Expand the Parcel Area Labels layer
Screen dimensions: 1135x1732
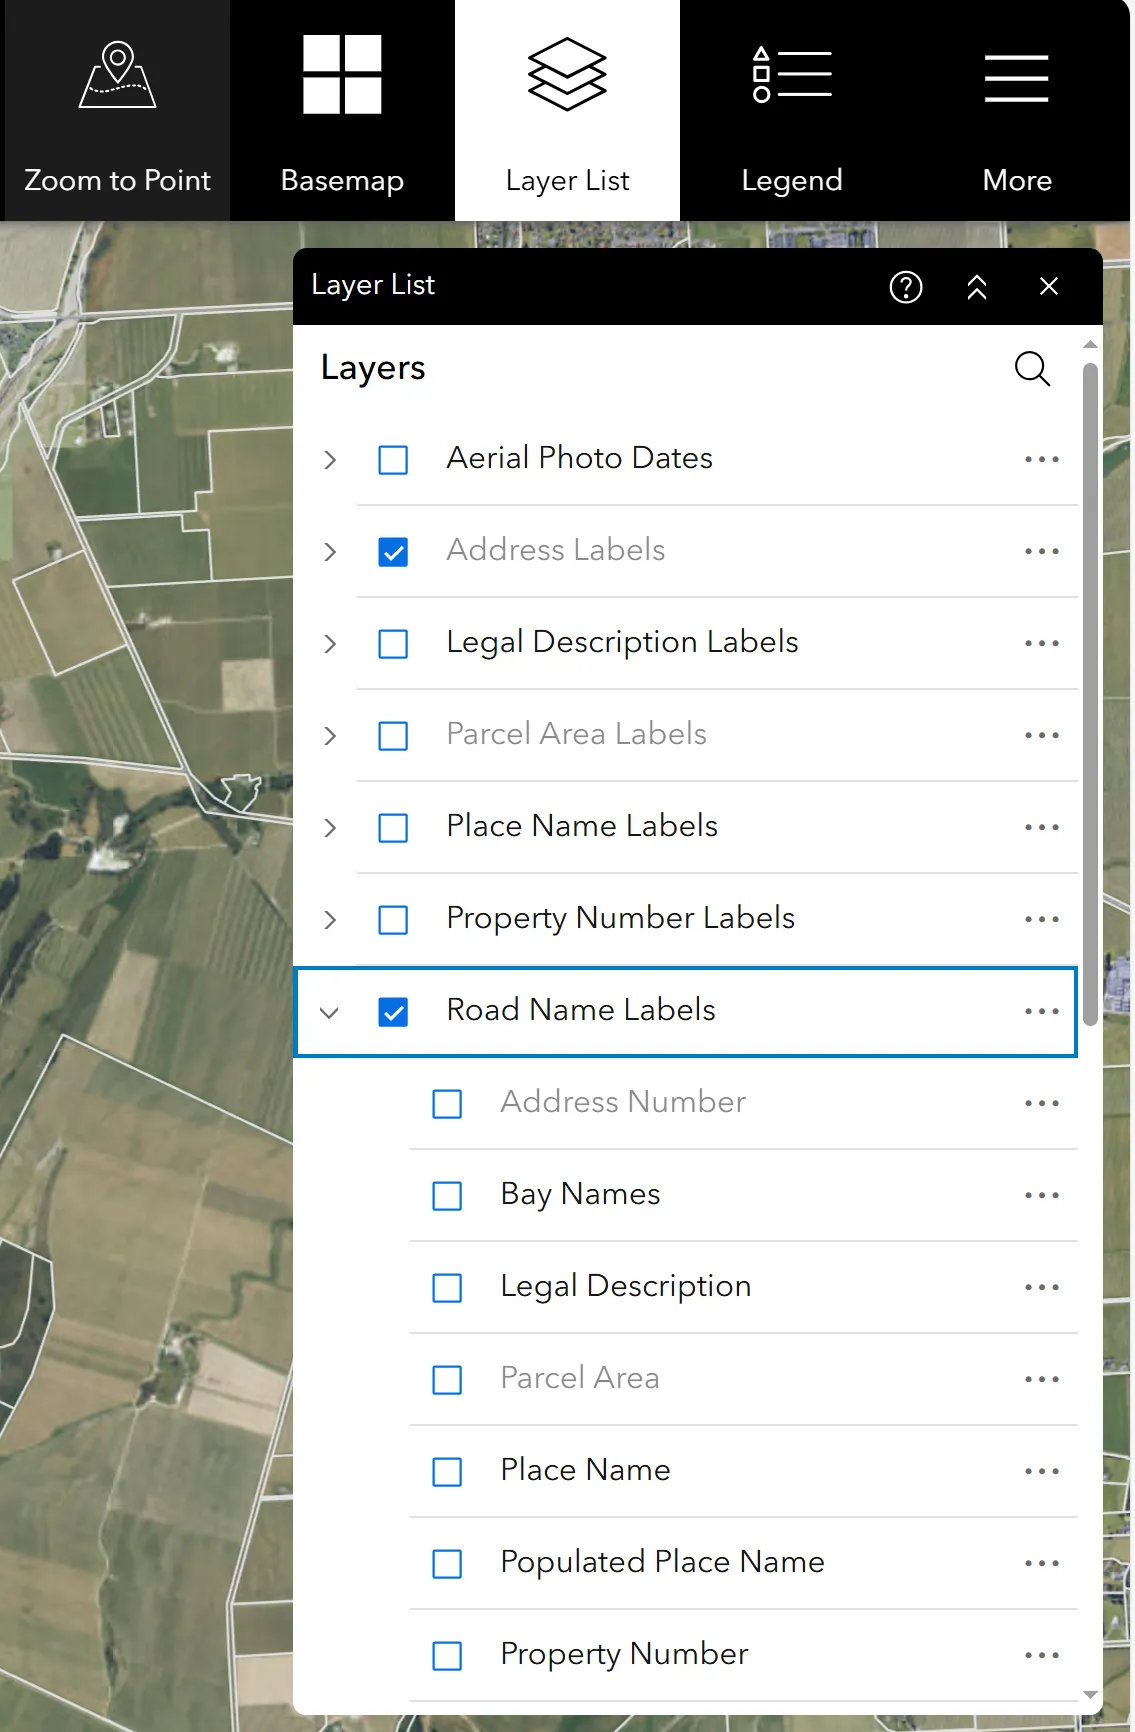tap(330, 736)
